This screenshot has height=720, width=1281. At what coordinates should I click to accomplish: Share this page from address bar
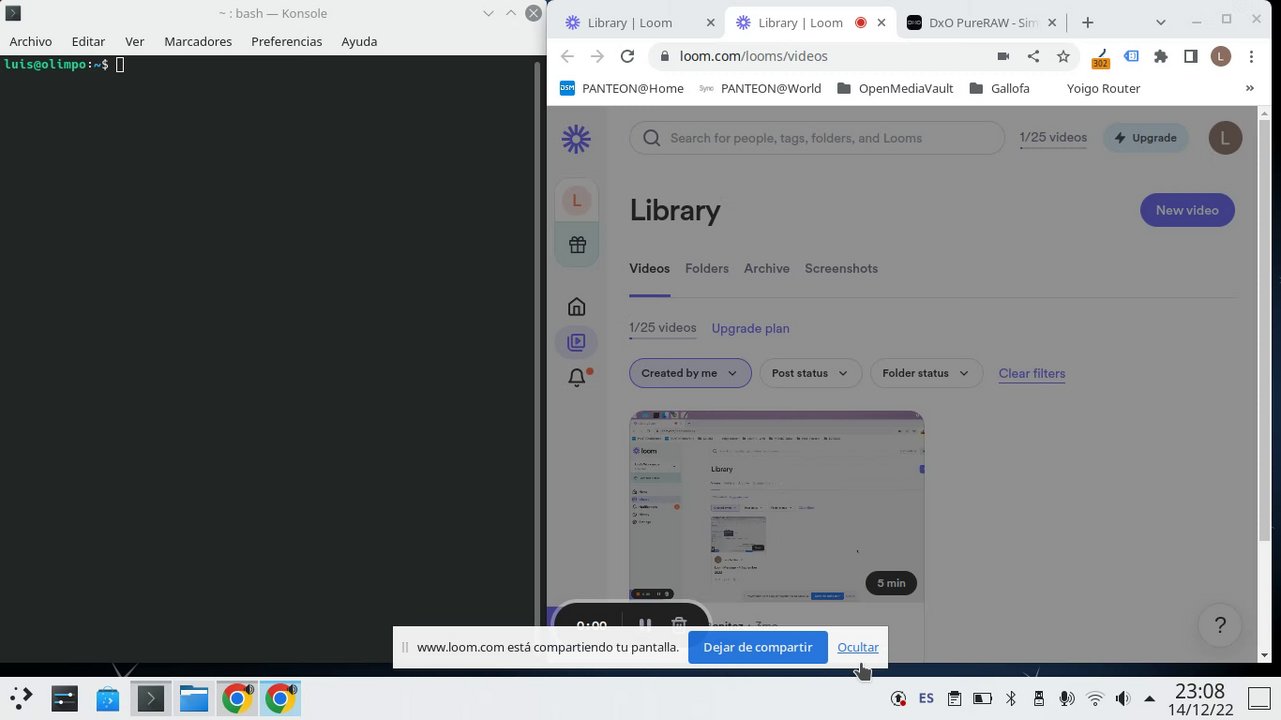[x=1033, y=57]
